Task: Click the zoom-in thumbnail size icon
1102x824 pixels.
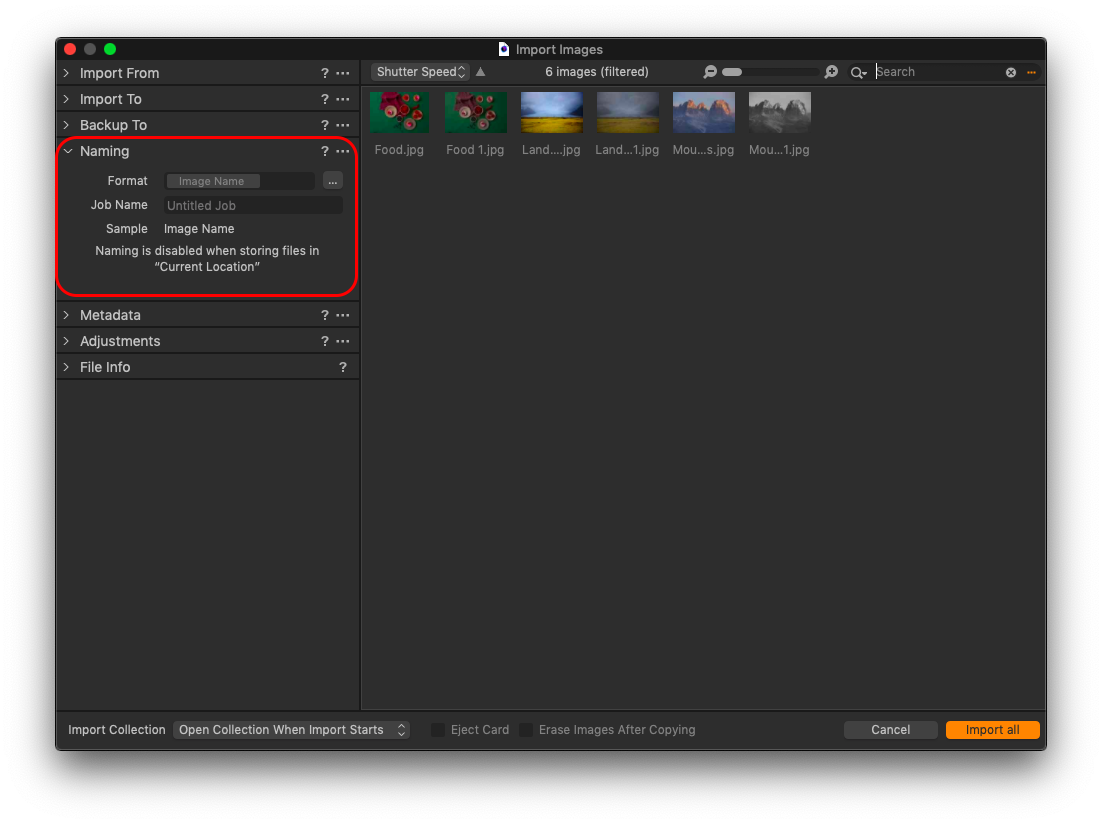Action: [831, 72]
